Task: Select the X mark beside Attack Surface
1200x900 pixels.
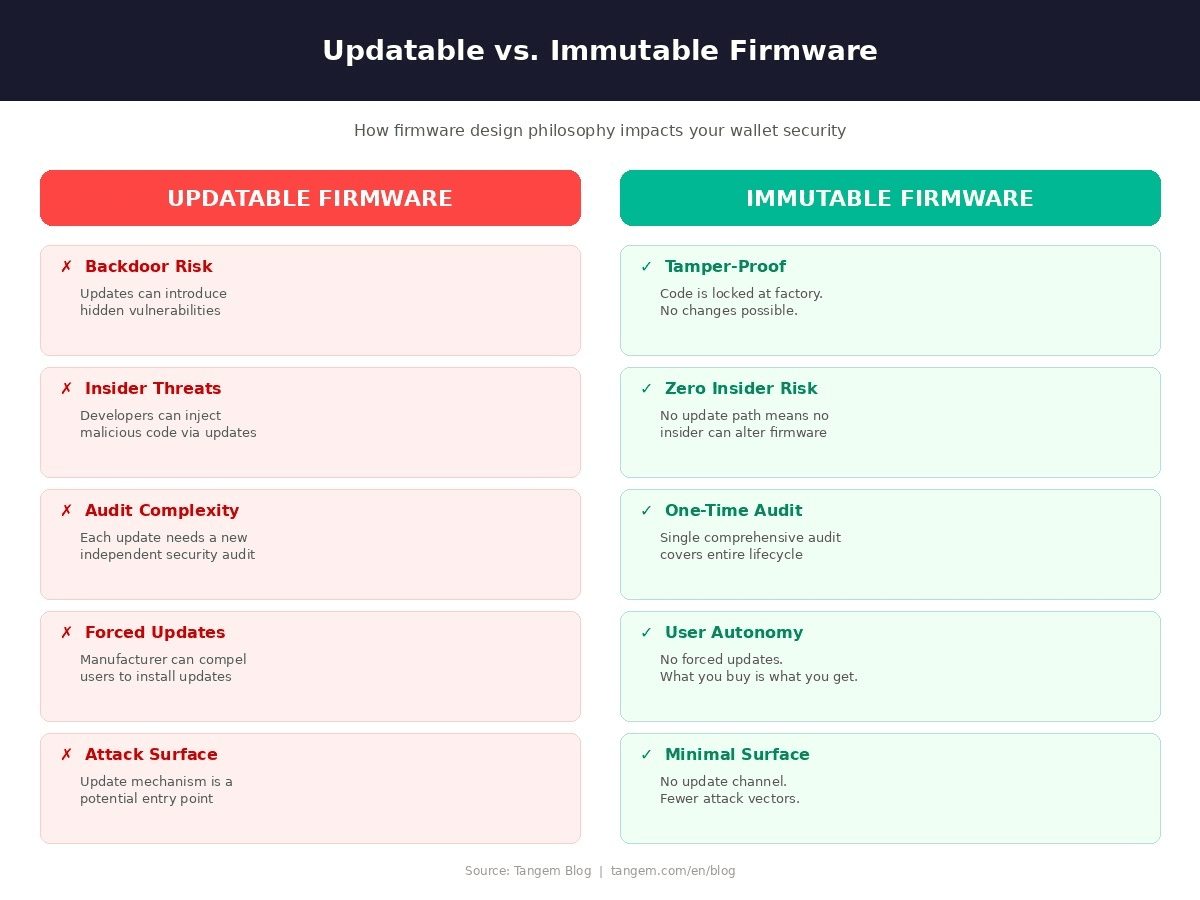Action: (x=66, y=755)
